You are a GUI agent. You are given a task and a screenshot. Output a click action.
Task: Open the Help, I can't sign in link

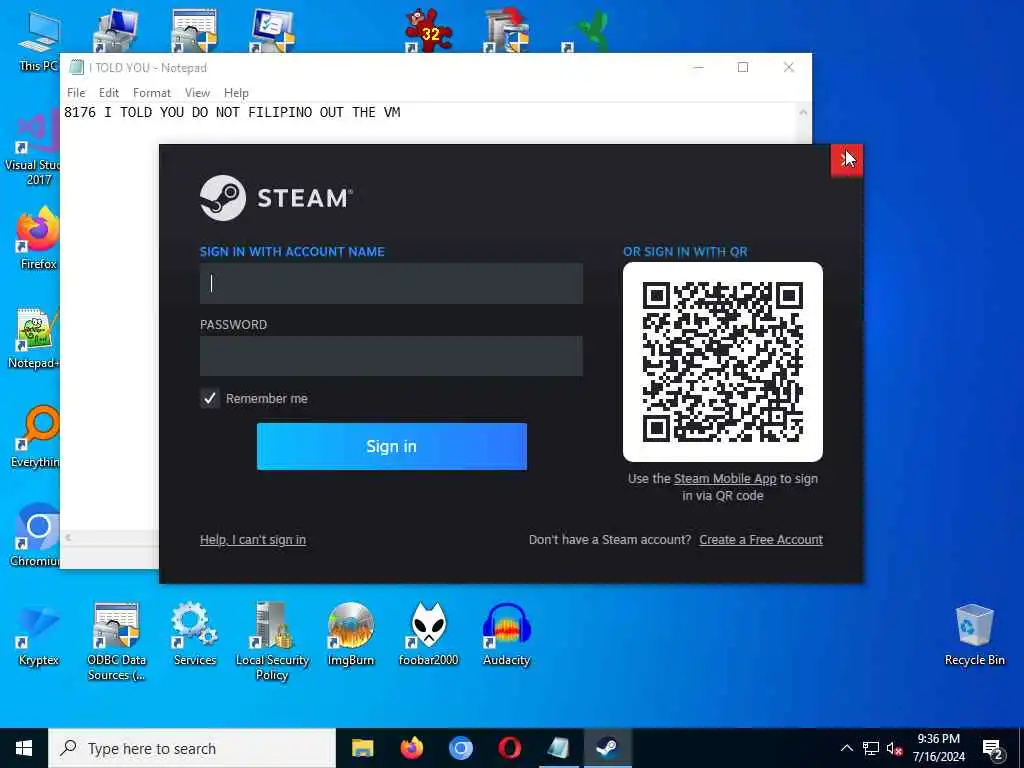[253, 539]
